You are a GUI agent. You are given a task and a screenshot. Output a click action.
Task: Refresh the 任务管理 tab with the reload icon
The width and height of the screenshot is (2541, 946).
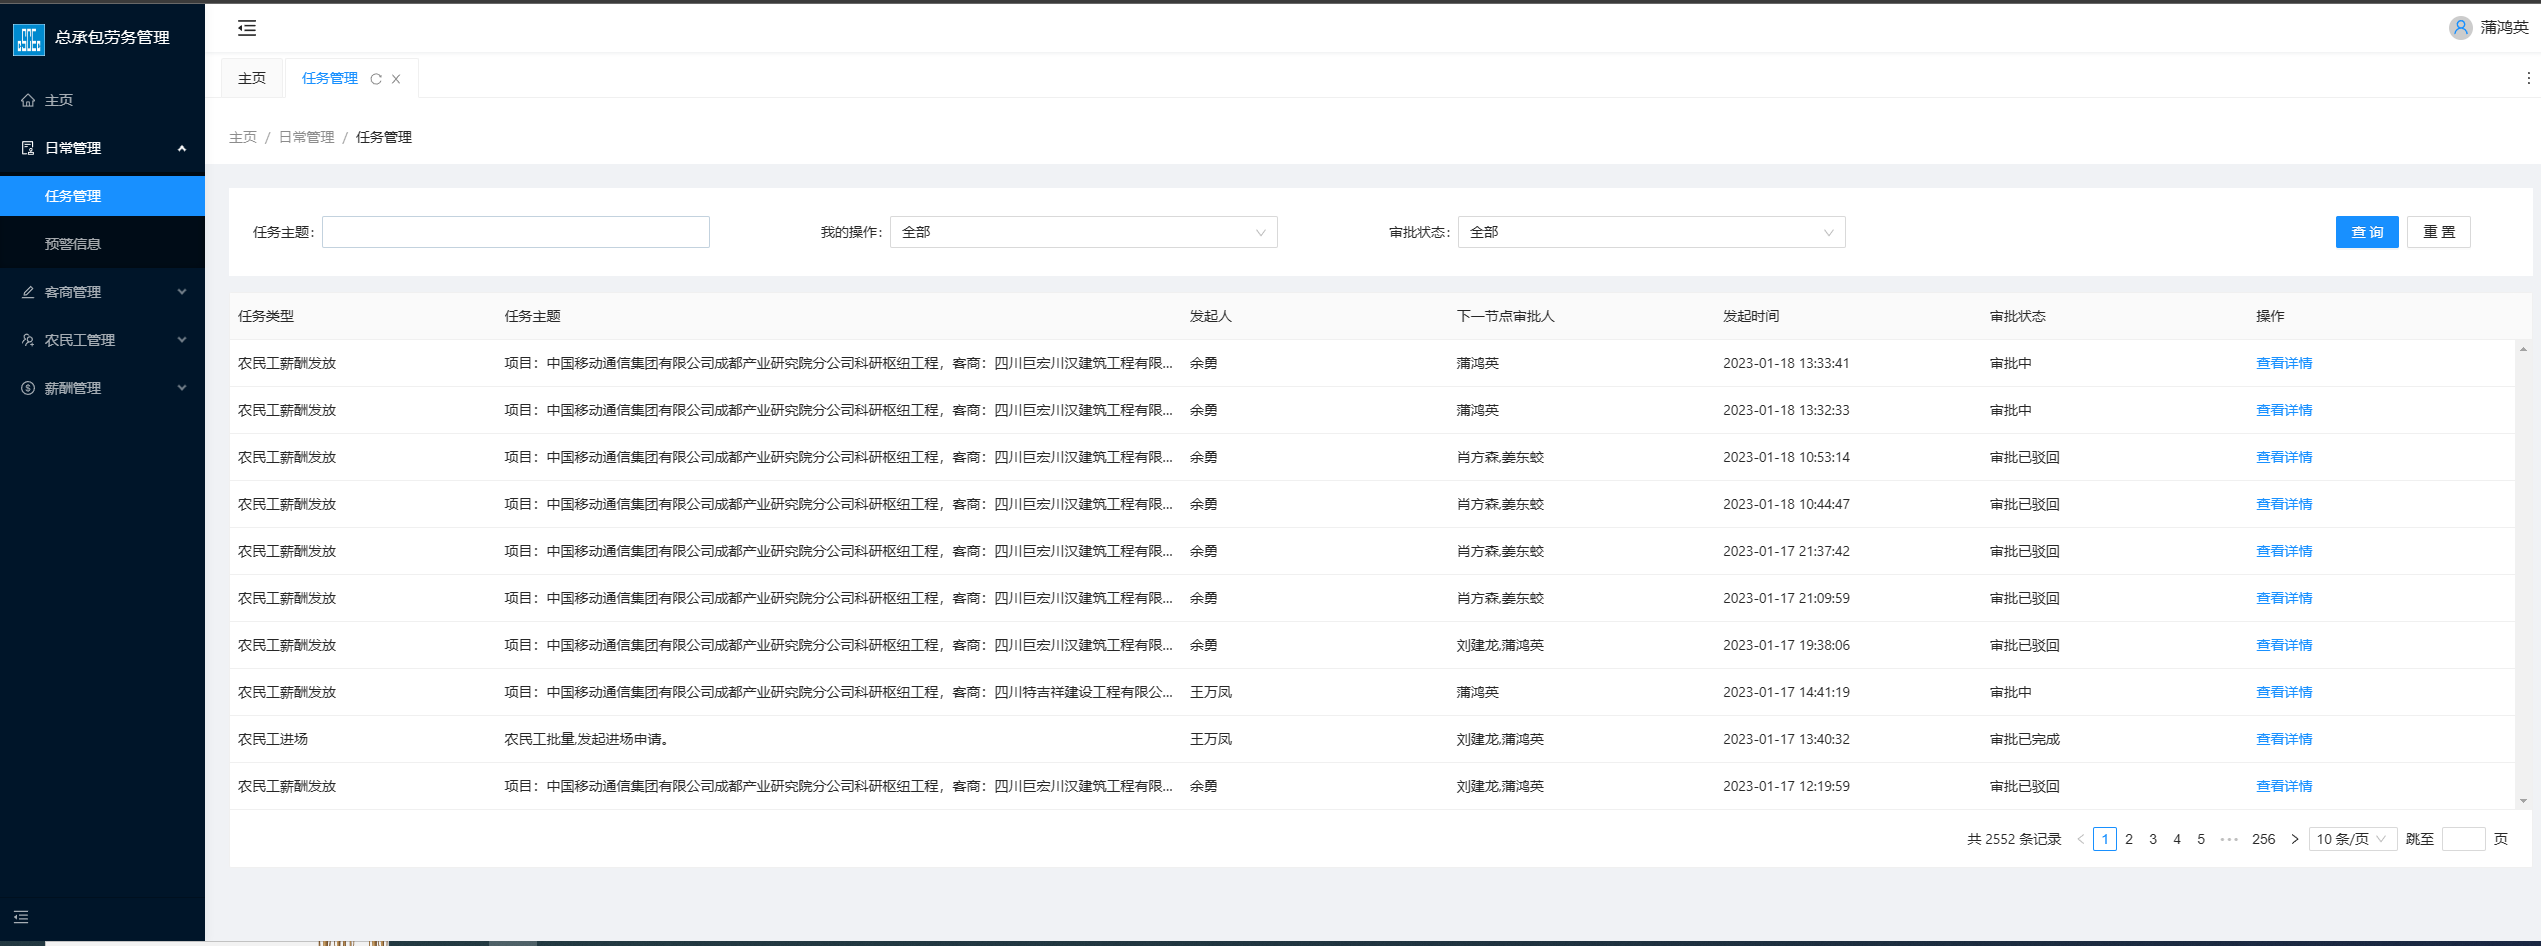coord(376,79)
